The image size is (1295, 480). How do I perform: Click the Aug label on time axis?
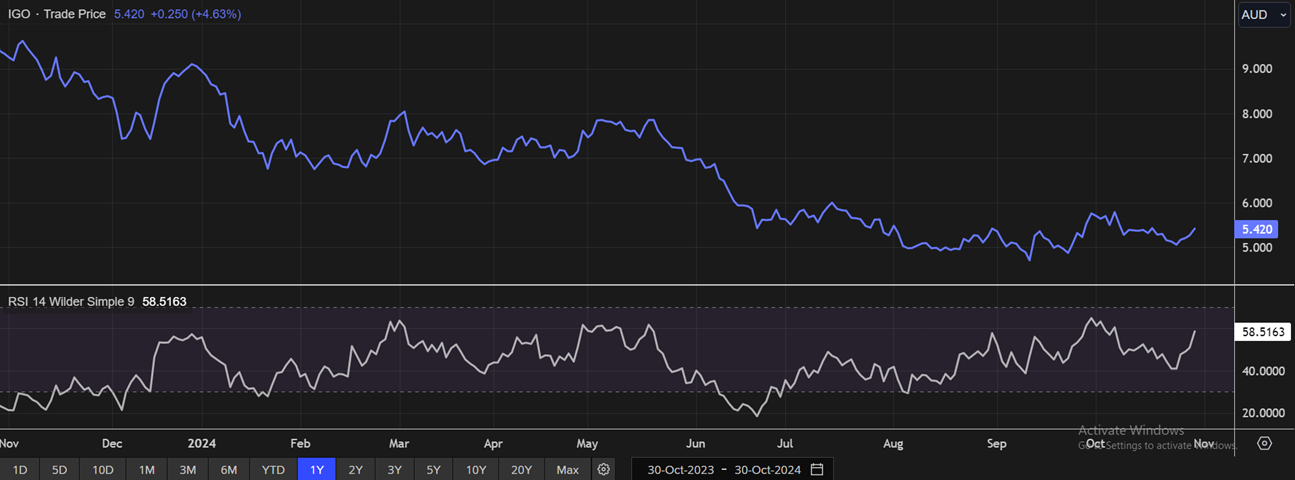[x=893, y=443]
